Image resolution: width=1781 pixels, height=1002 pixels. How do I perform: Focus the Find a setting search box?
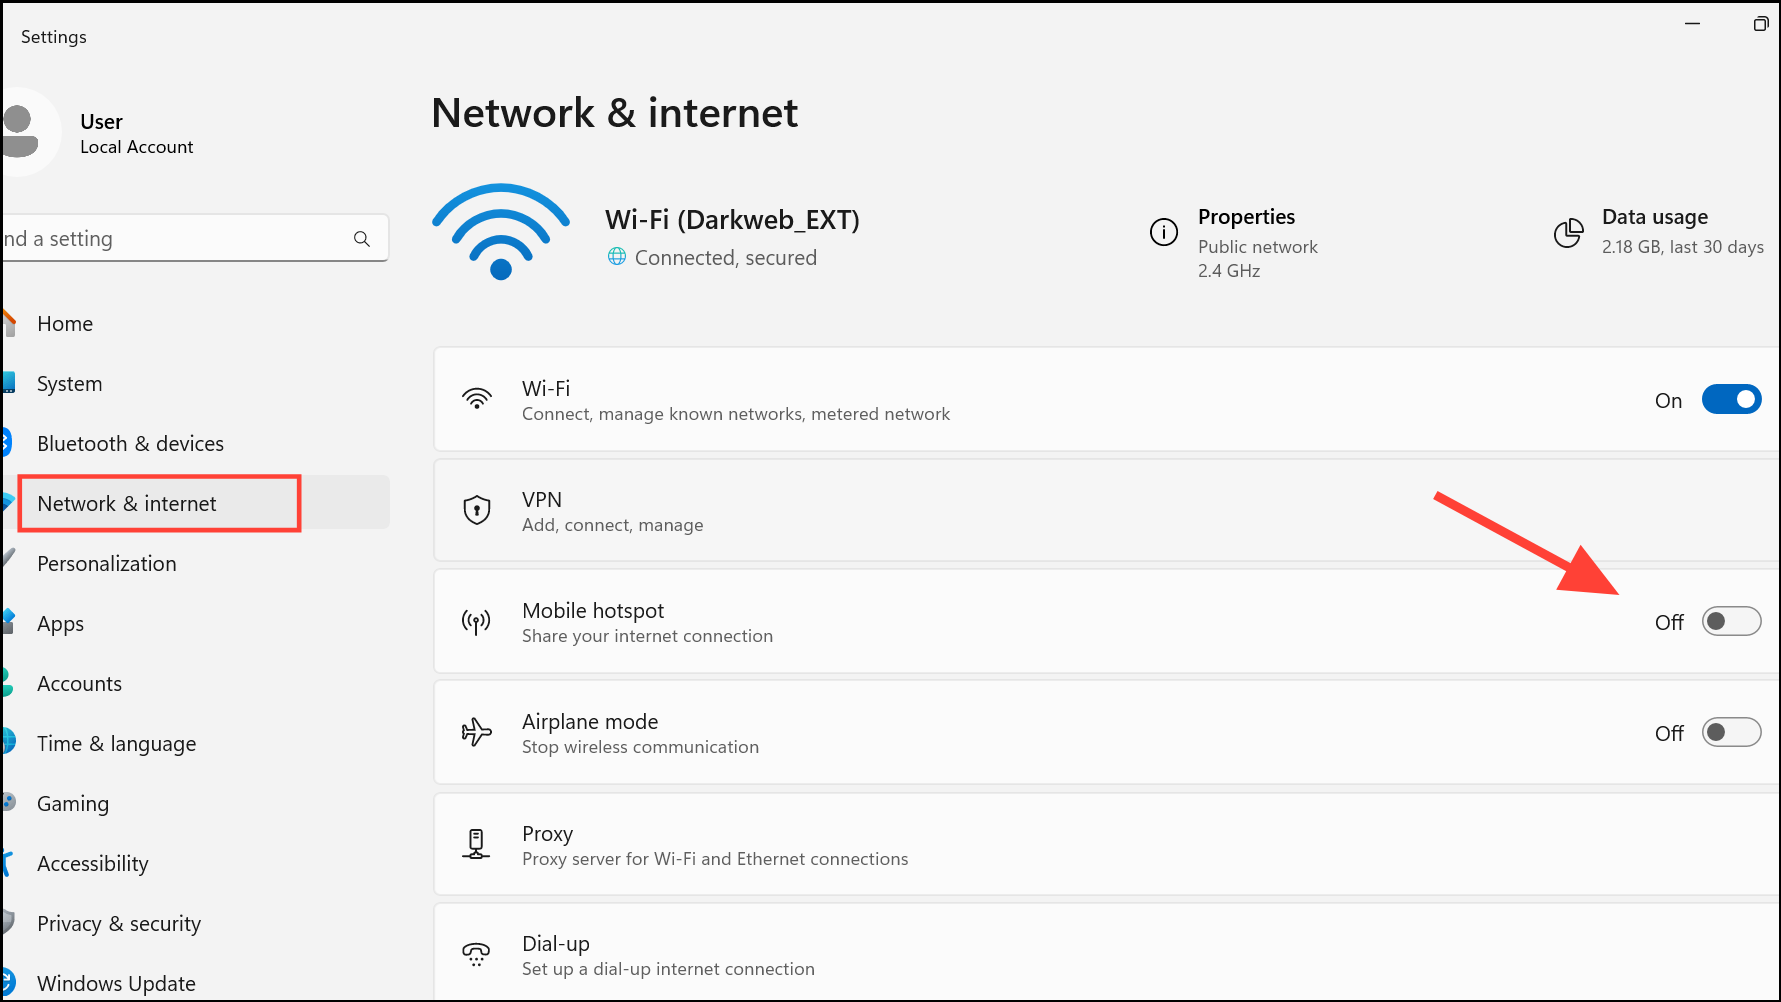[195, 239]
